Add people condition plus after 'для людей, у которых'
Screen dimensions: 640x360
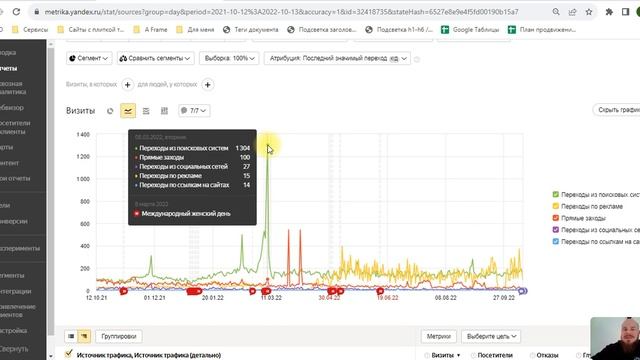pyautogui.click(x=207, y=84)
